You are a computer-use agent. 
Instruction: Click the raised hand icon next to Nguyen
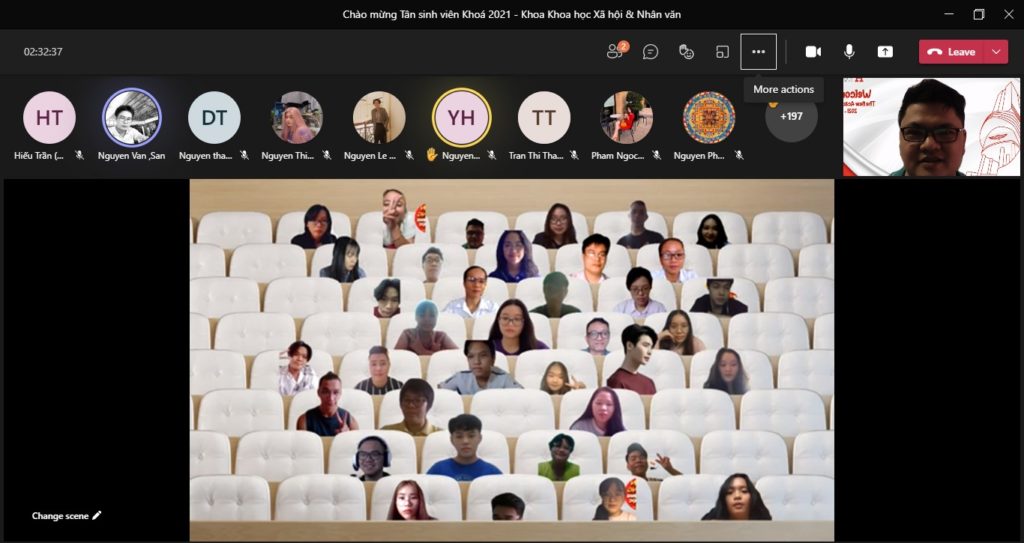coord(431,155)
